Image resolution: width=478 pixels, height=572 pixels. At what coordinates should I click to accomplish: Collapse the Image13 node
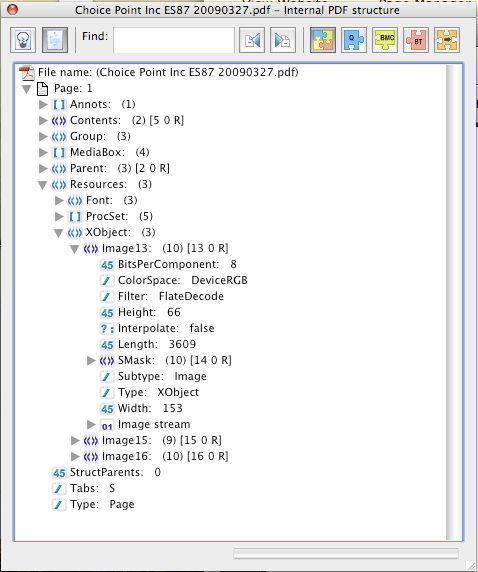tap(75, 249)
